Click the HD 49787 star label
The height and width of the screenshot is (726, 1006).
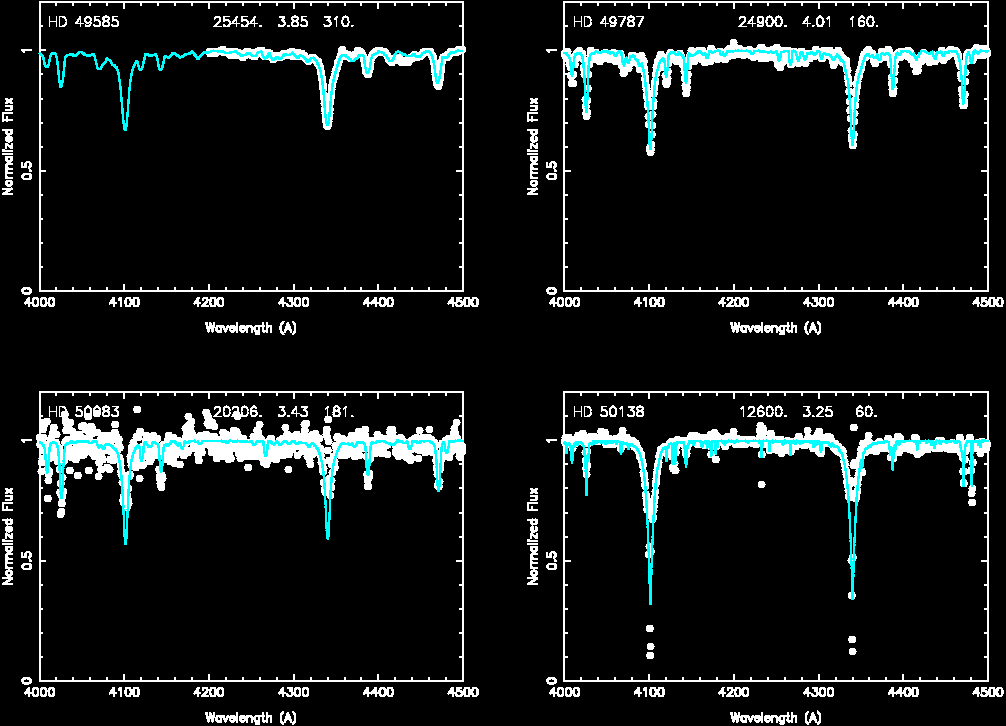[x=608, y=22]
